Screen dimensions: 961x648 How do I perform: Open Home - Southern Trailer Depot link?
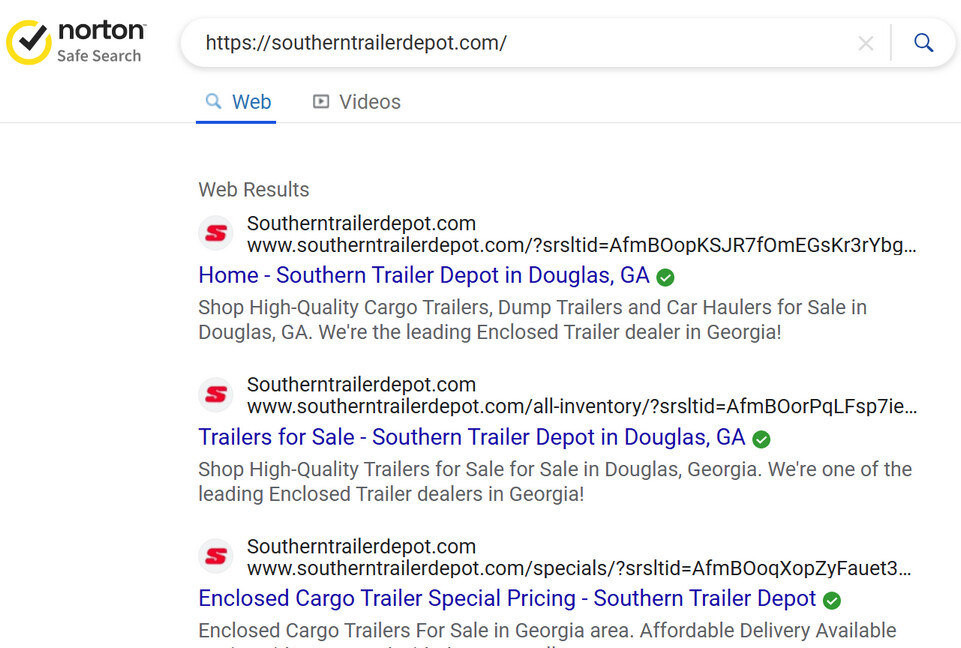click(x=424, y=275)
